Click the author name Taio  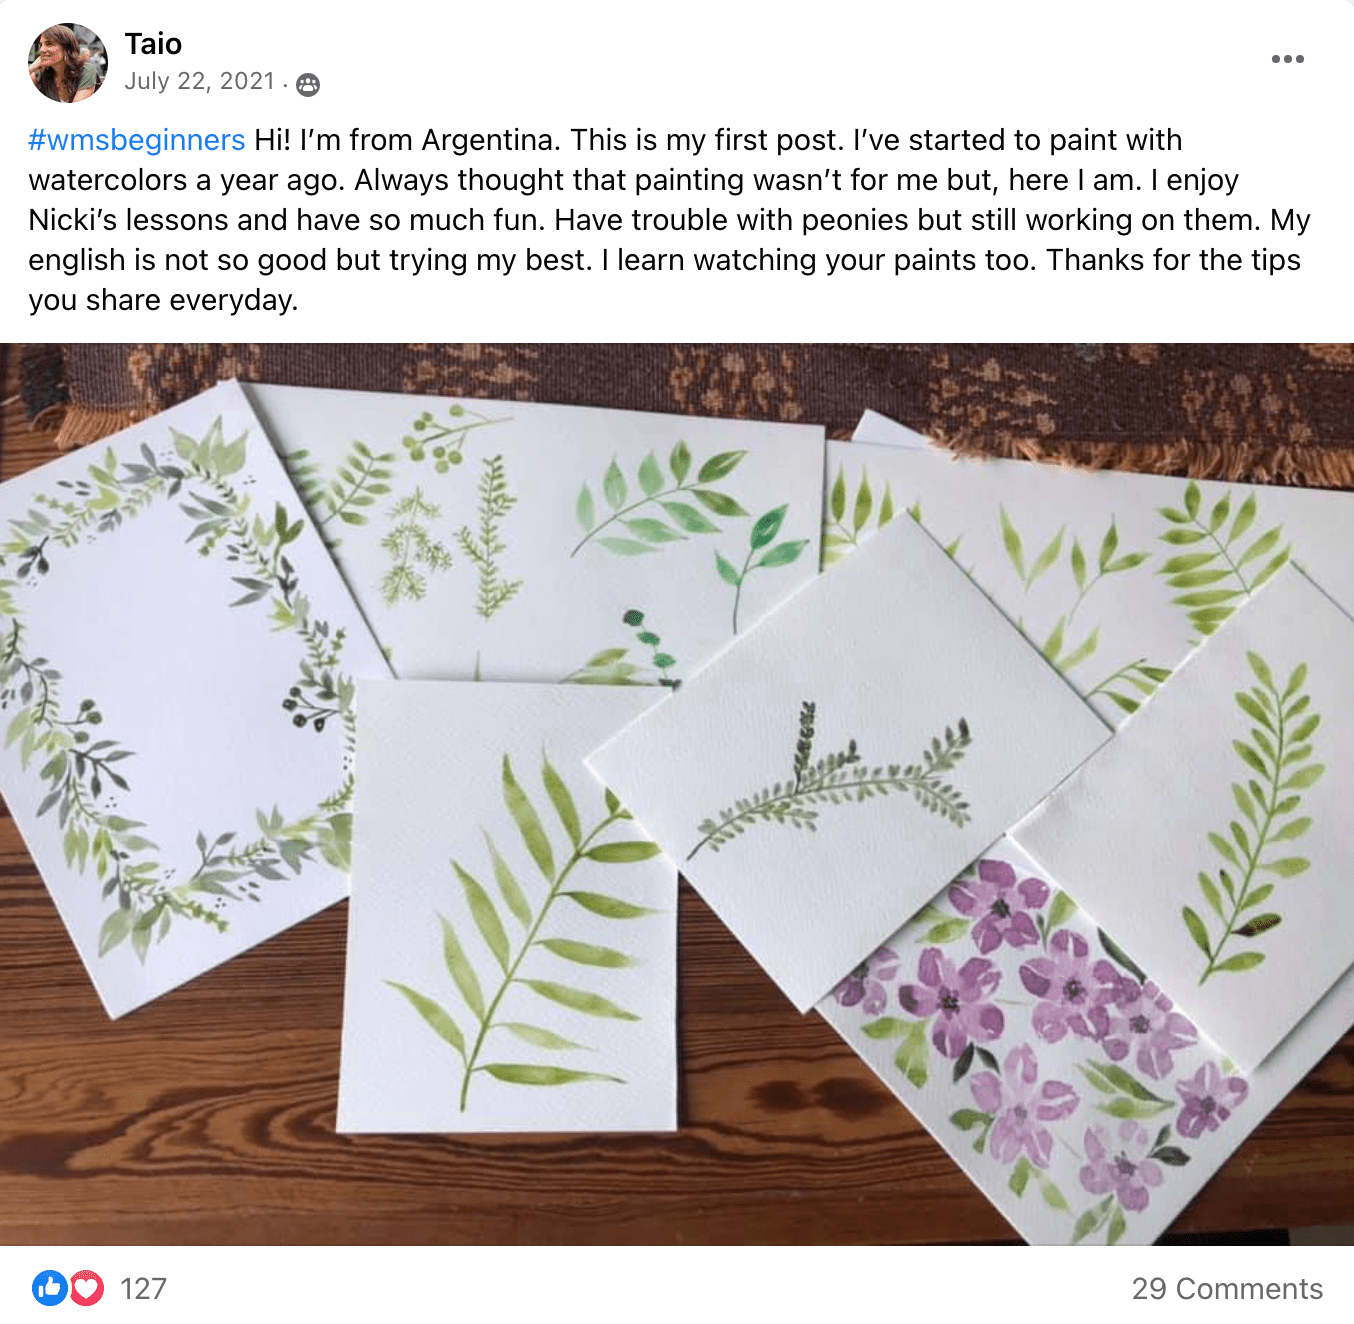(153, 44)
